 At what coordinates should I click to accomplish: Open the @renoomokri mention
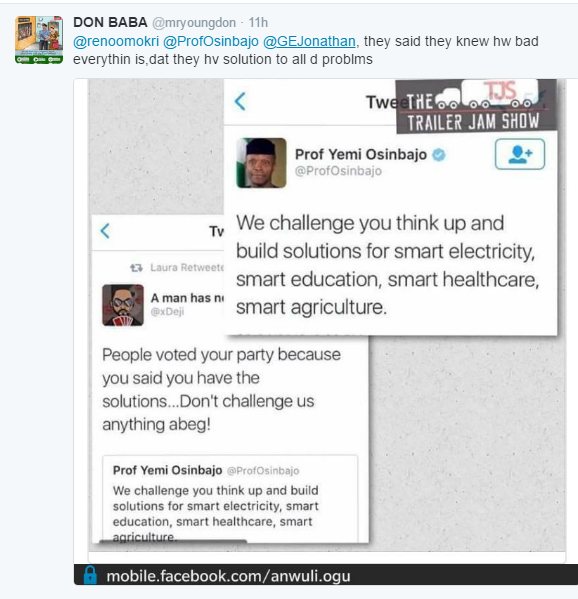pyautogui.click(x=116, y=41)
